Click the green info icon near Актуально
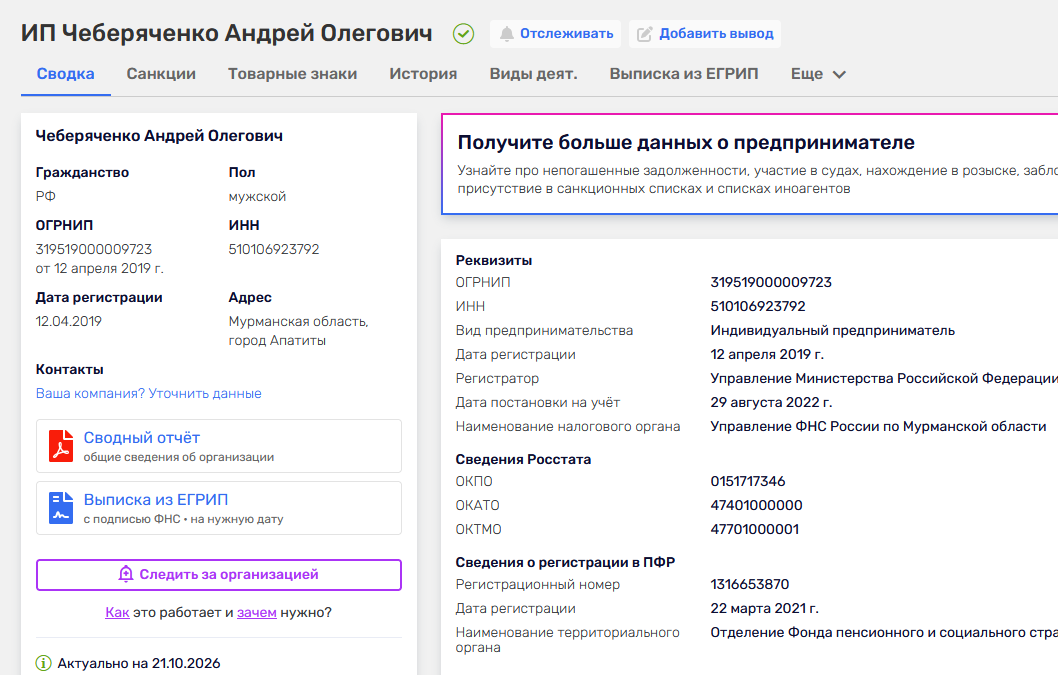 coord(43,663)
